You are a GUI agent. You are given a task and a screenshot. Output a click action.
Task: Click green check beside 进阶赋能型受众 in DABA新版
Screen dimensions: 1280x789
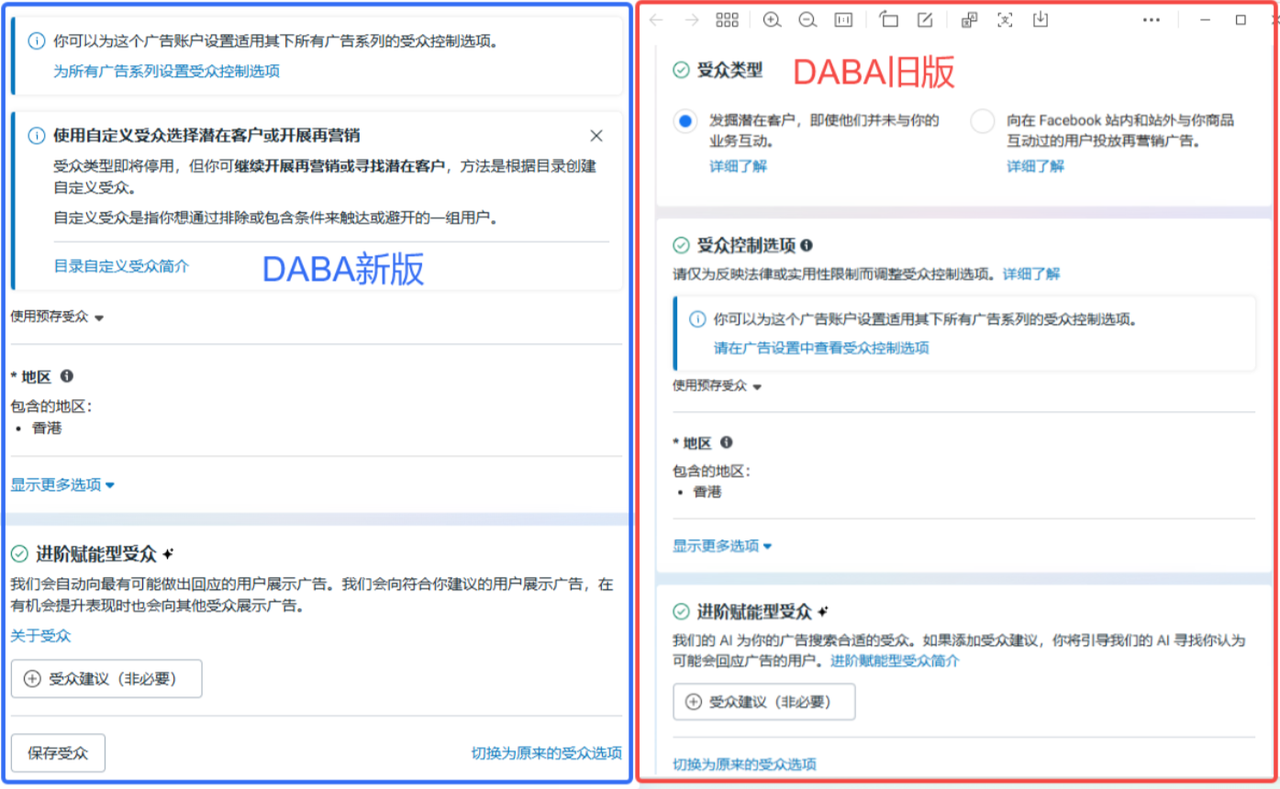[x=19, y=553]
